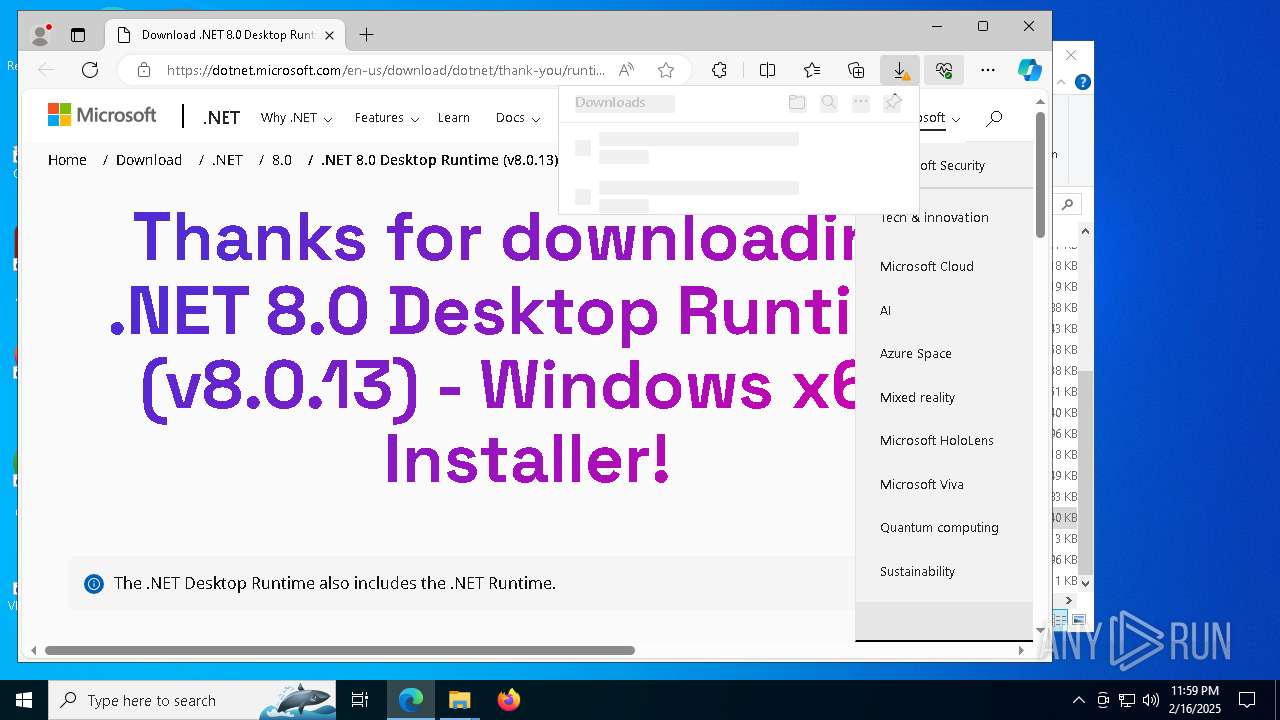Click Download breadcrumb link
This screenshot has width=1280, height=720.
(149, 160)
